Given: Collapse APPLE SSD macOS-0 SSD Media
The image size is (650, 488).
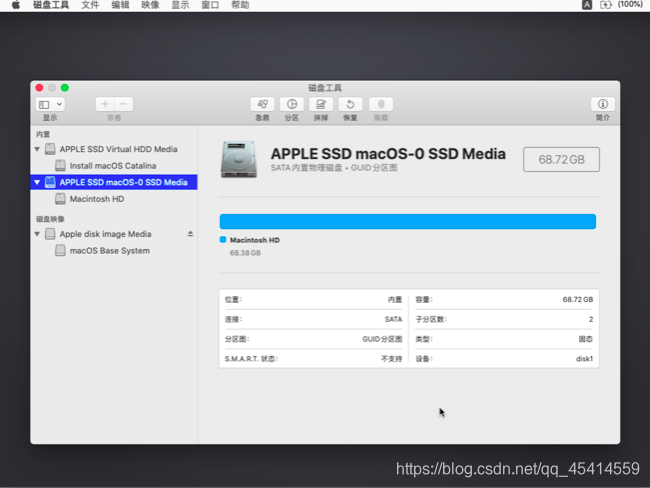Looking at the screenshot, I should (x=37, y=182).
